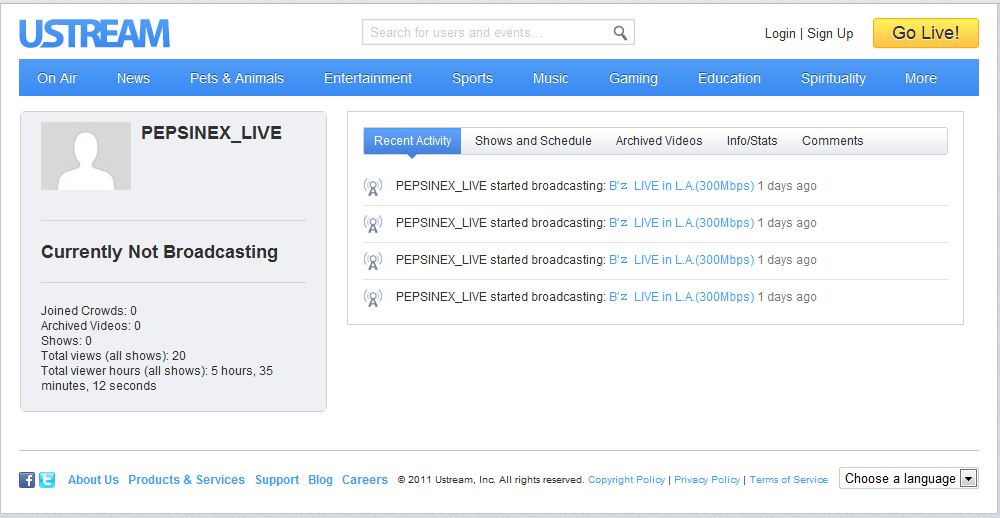Open the Privacy Policy link
Viewport: 1000px width, 518px height.
[707, 480]
